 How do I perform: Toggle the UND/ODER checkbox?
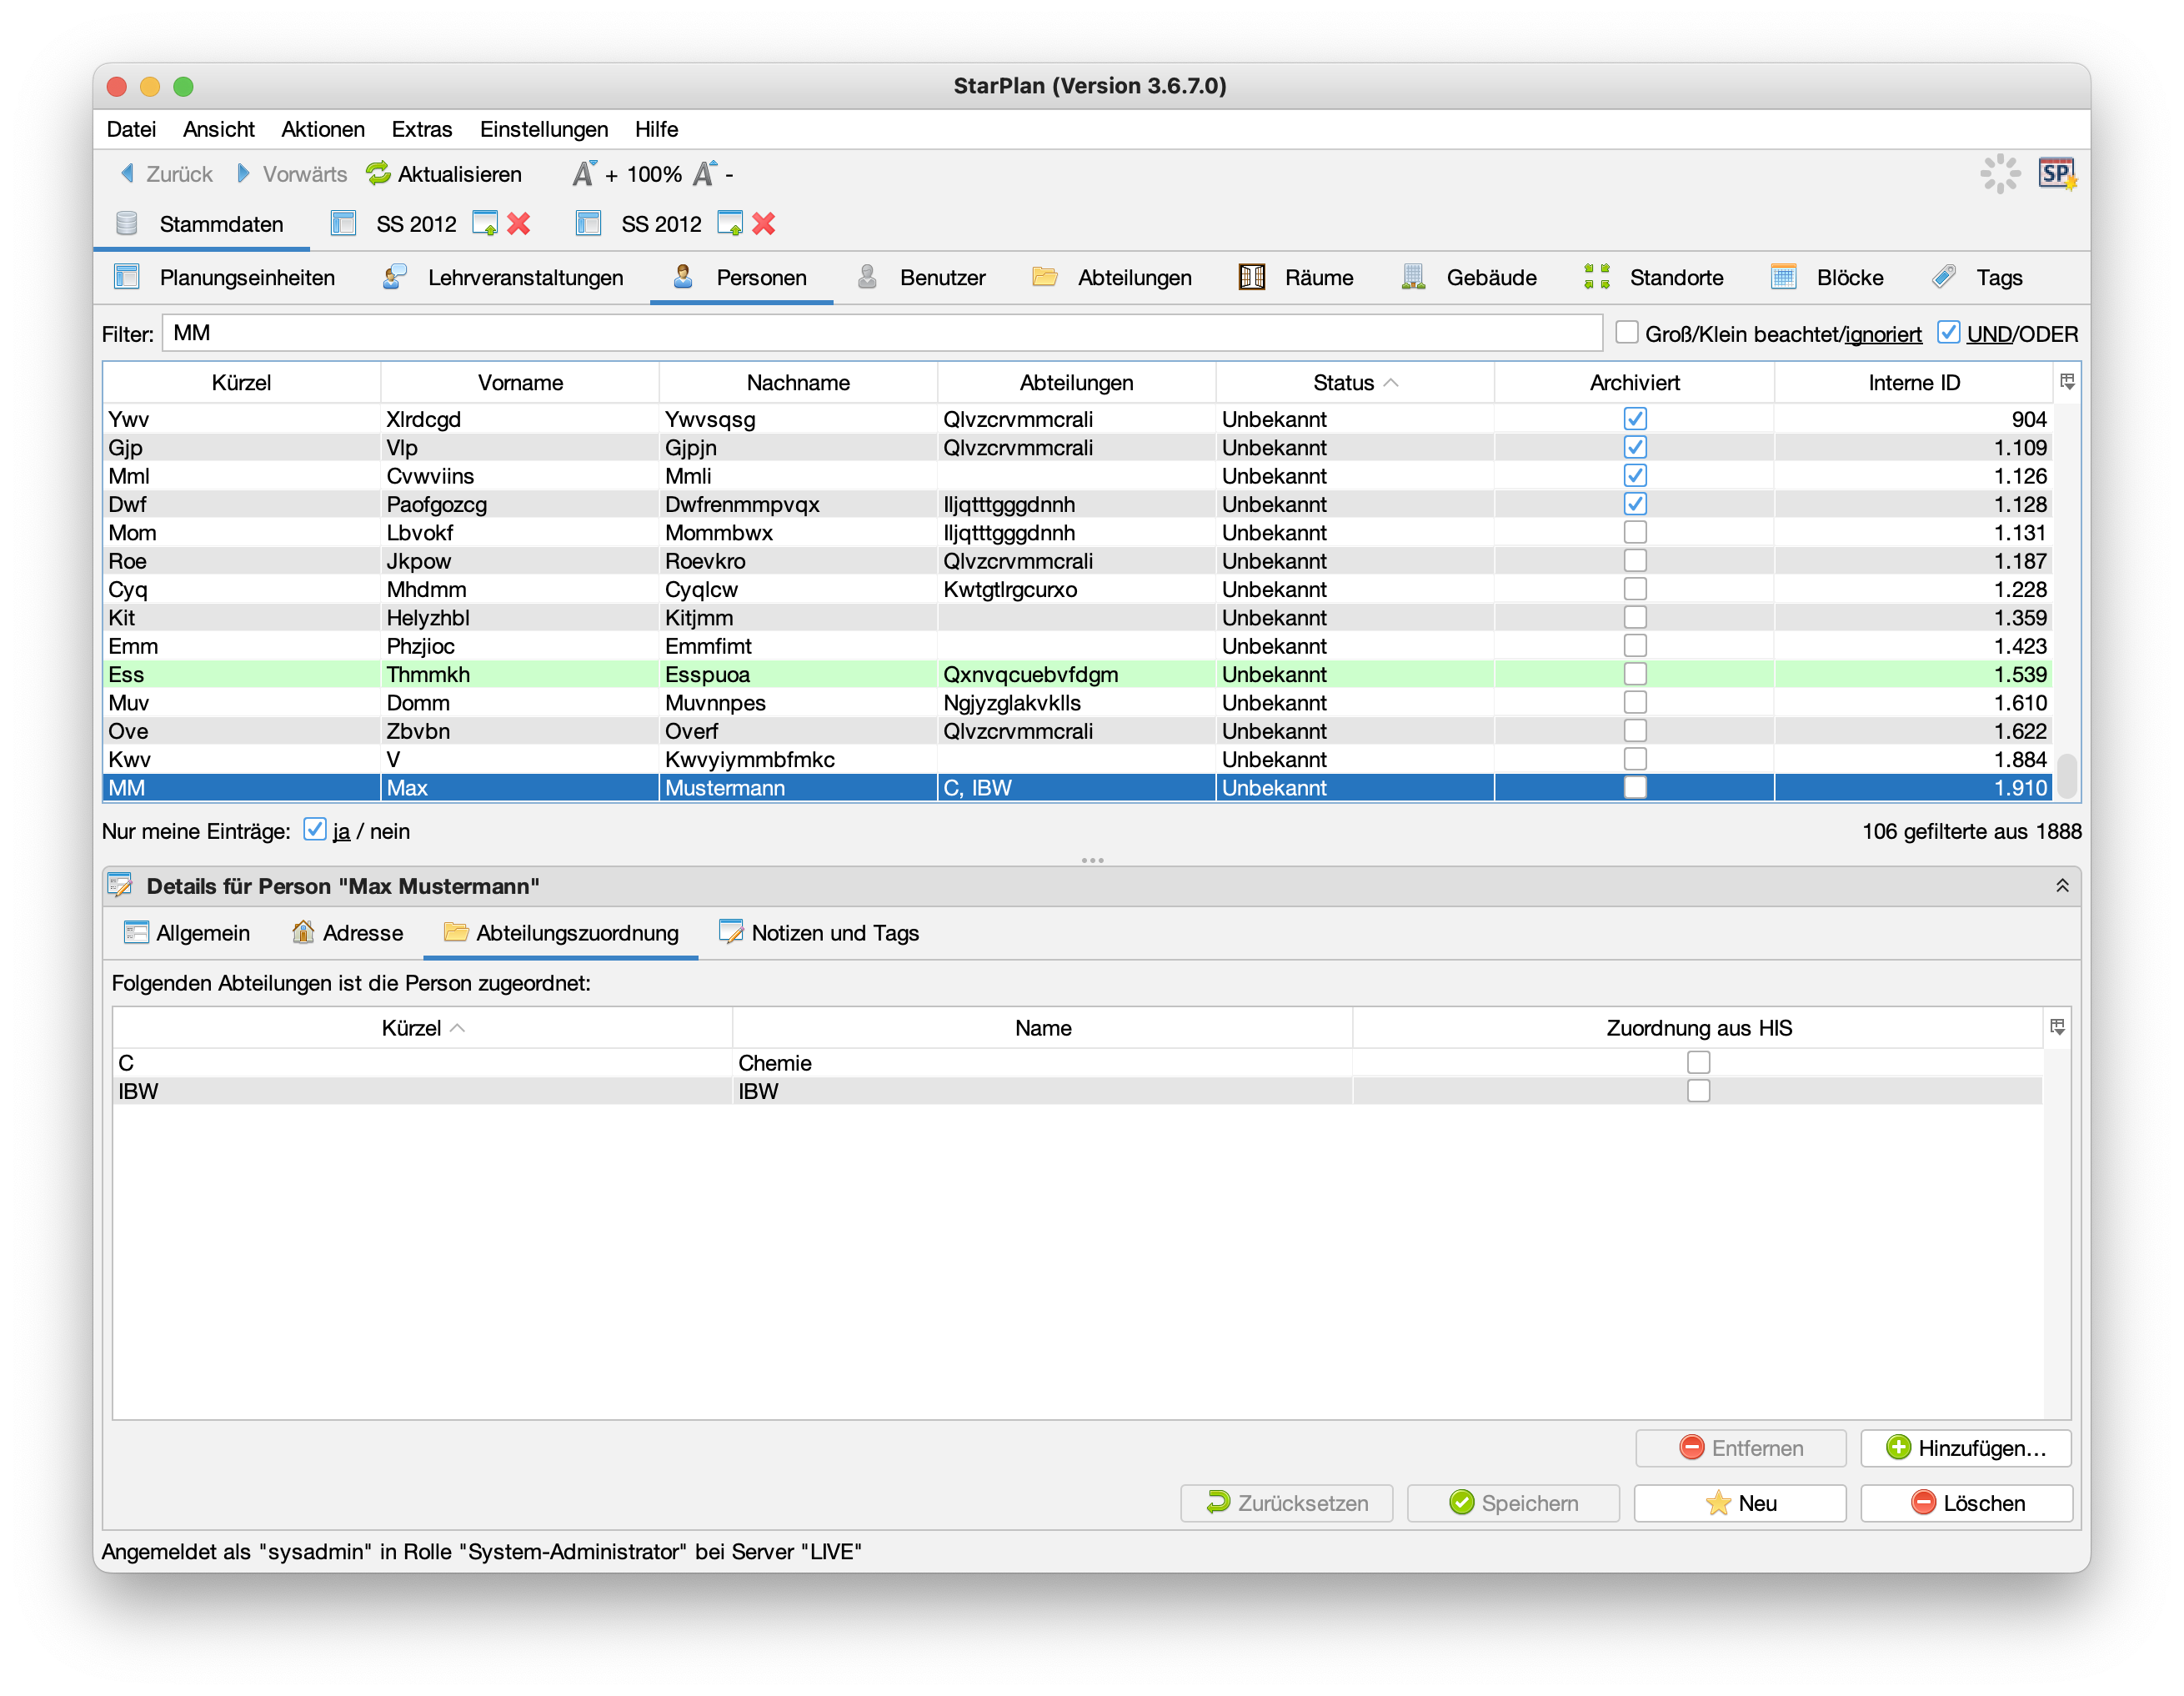1948,332
